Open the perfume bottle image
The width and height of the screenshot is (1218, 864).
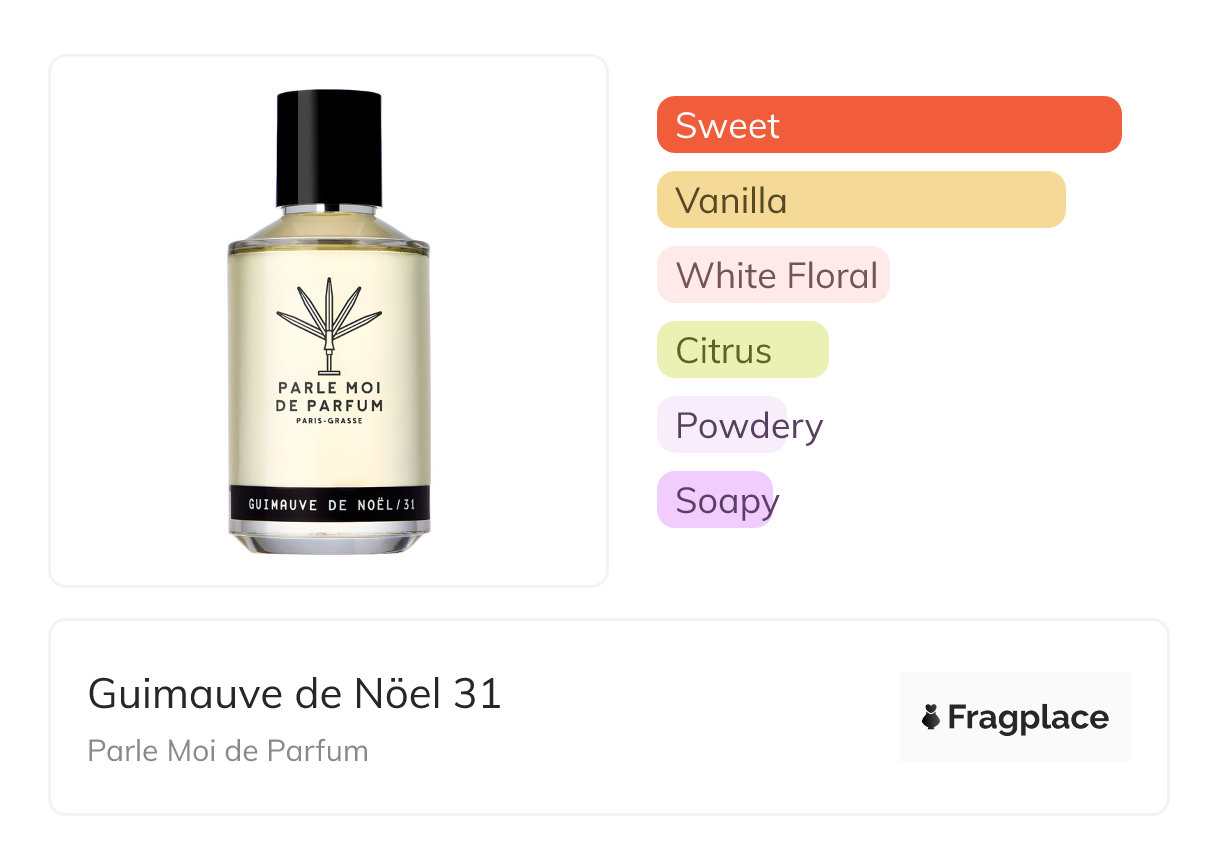(329, 321)
